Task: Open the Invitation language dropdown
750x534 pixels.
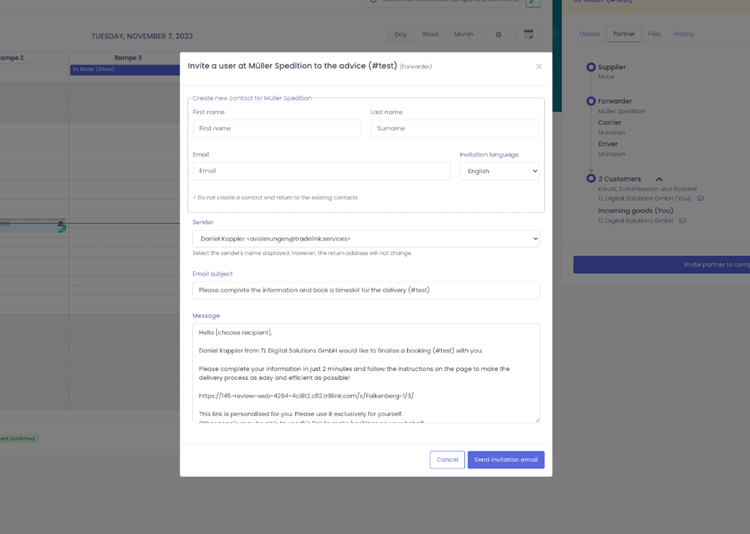Action: tap(499, 171)
